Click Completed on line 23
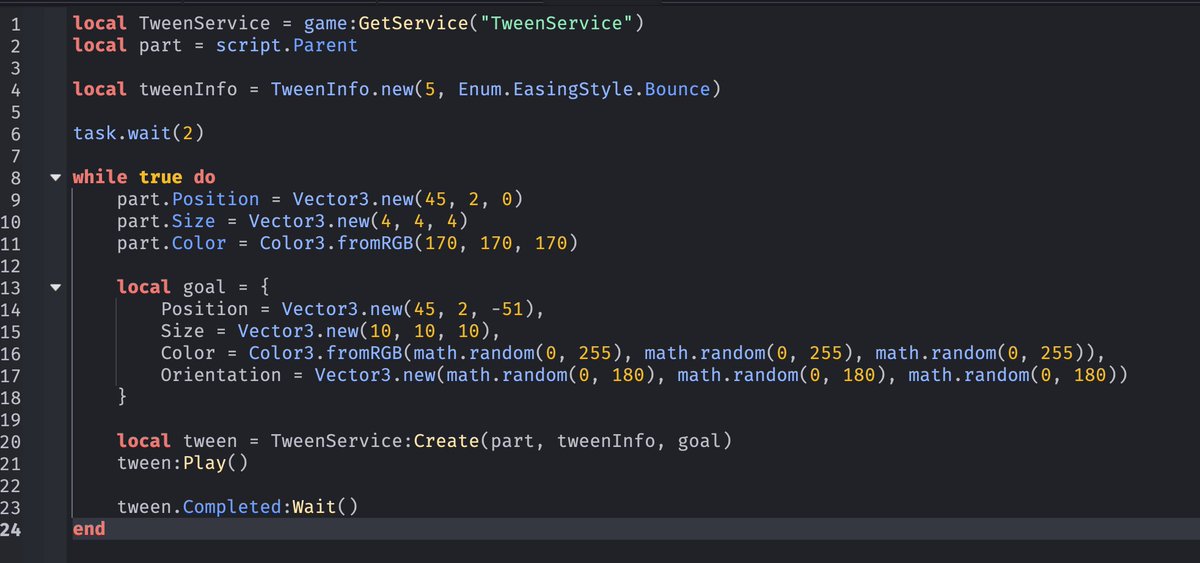 click(232, 507)
